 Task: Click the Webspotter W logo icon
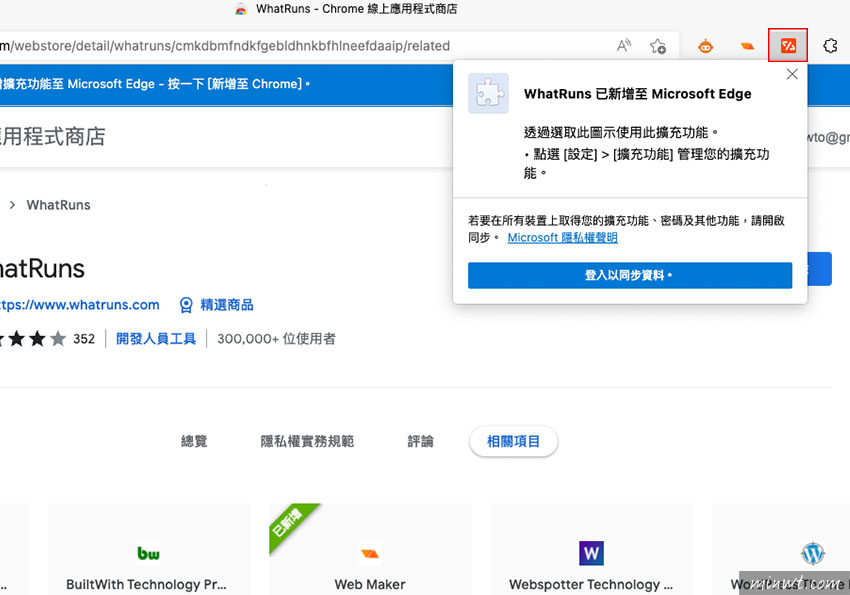(591, 553)
